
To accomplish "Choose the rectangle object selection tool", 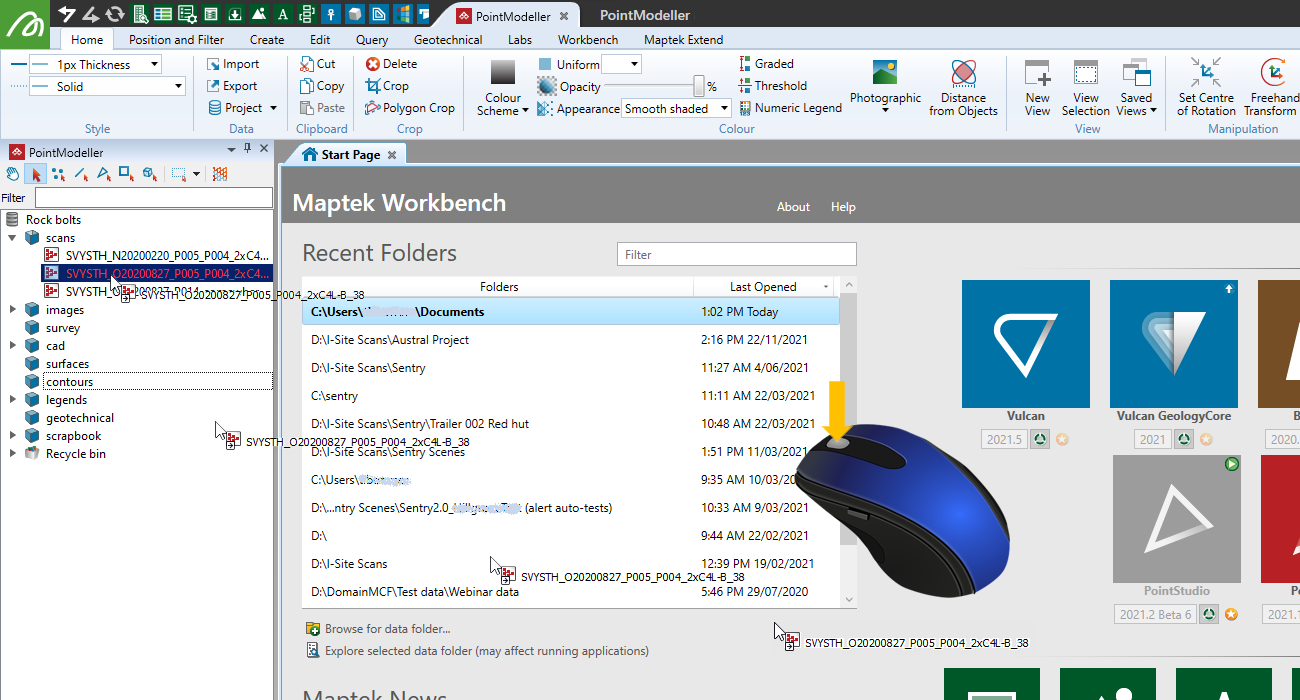I will [126, 174].
